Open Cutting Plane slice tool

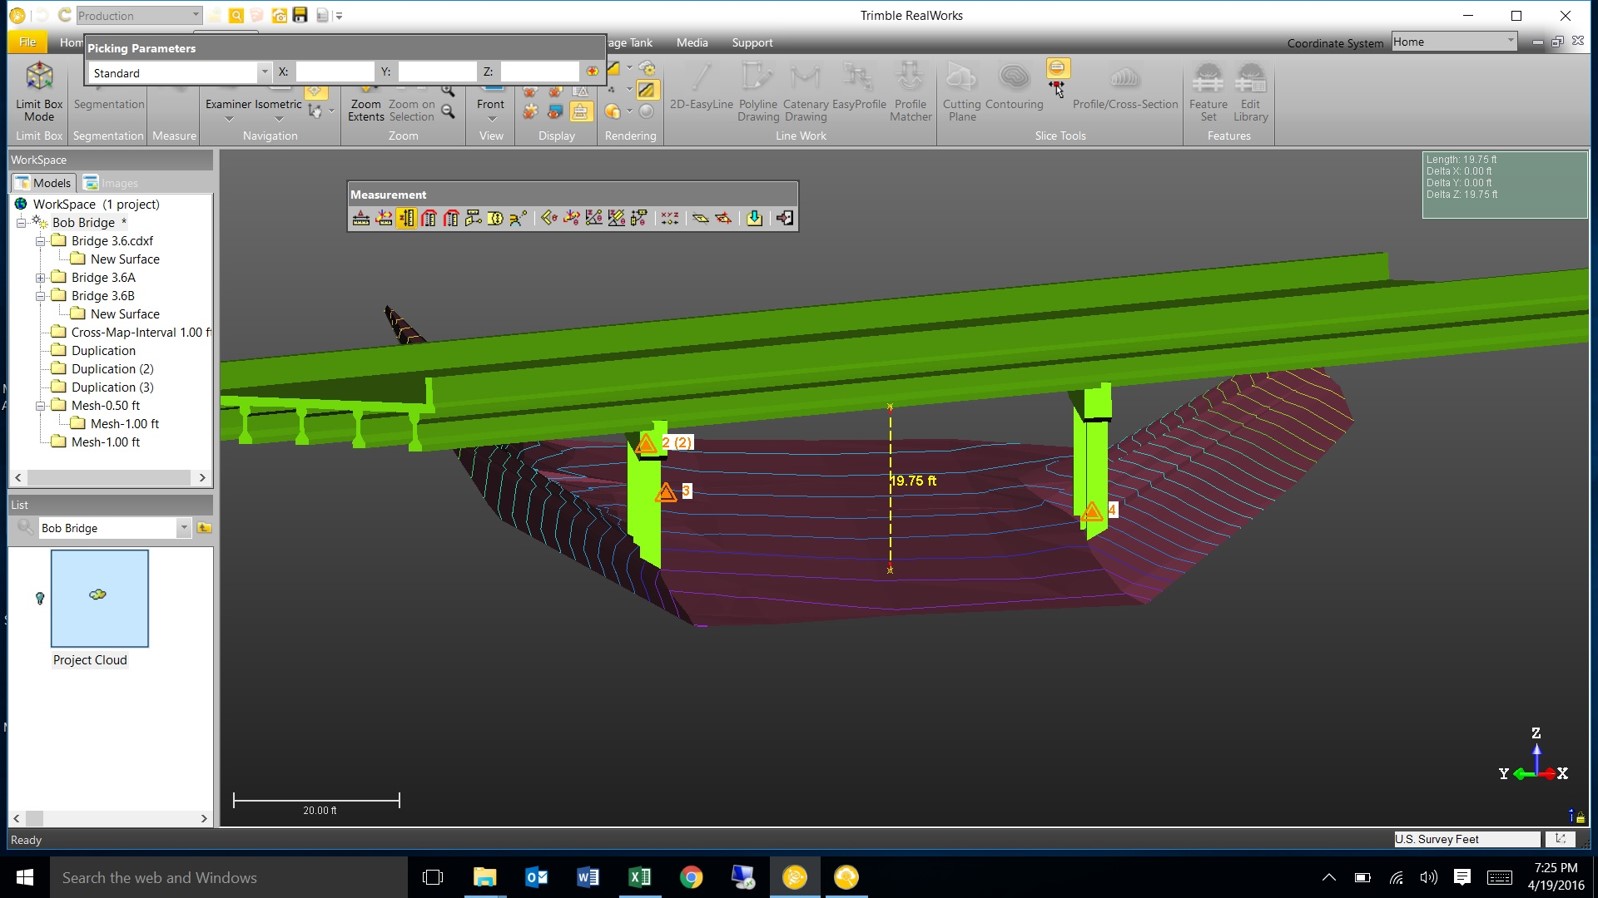[x=962, y=92]
